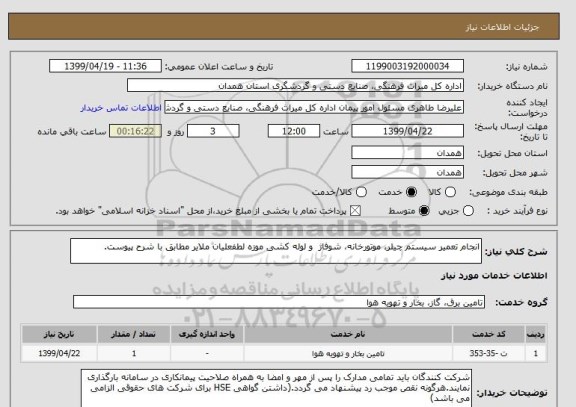The image size is (576, 407).
Task: Click the dash cell under واحد اندازه گیری
Action: tap(207, 353)
